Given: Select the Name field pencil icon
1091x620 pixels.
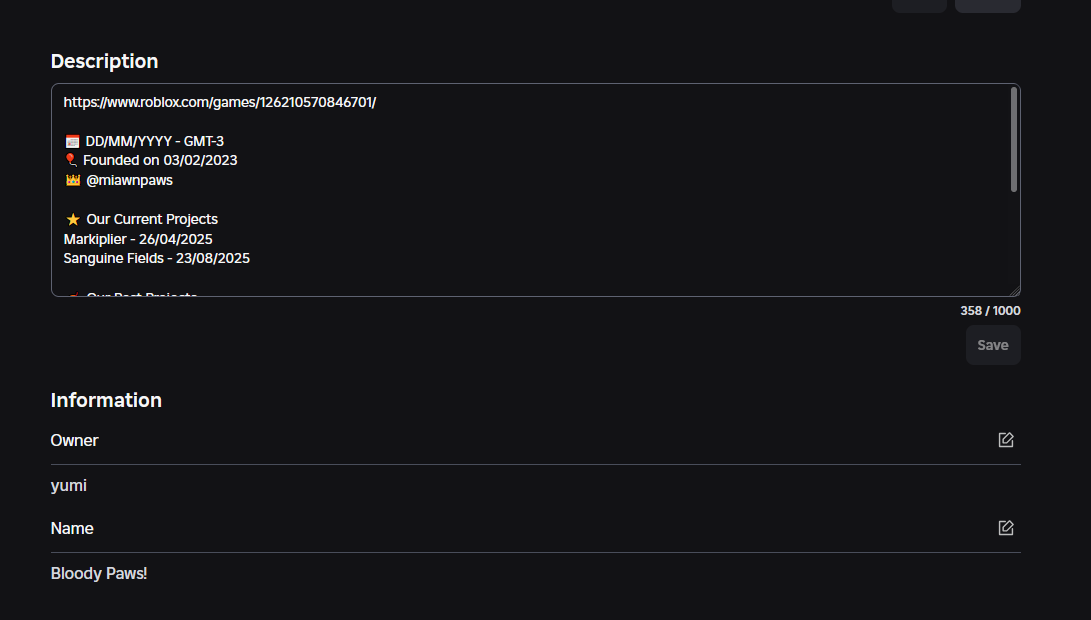Looking at the screenshot, I should (1005, 527).
